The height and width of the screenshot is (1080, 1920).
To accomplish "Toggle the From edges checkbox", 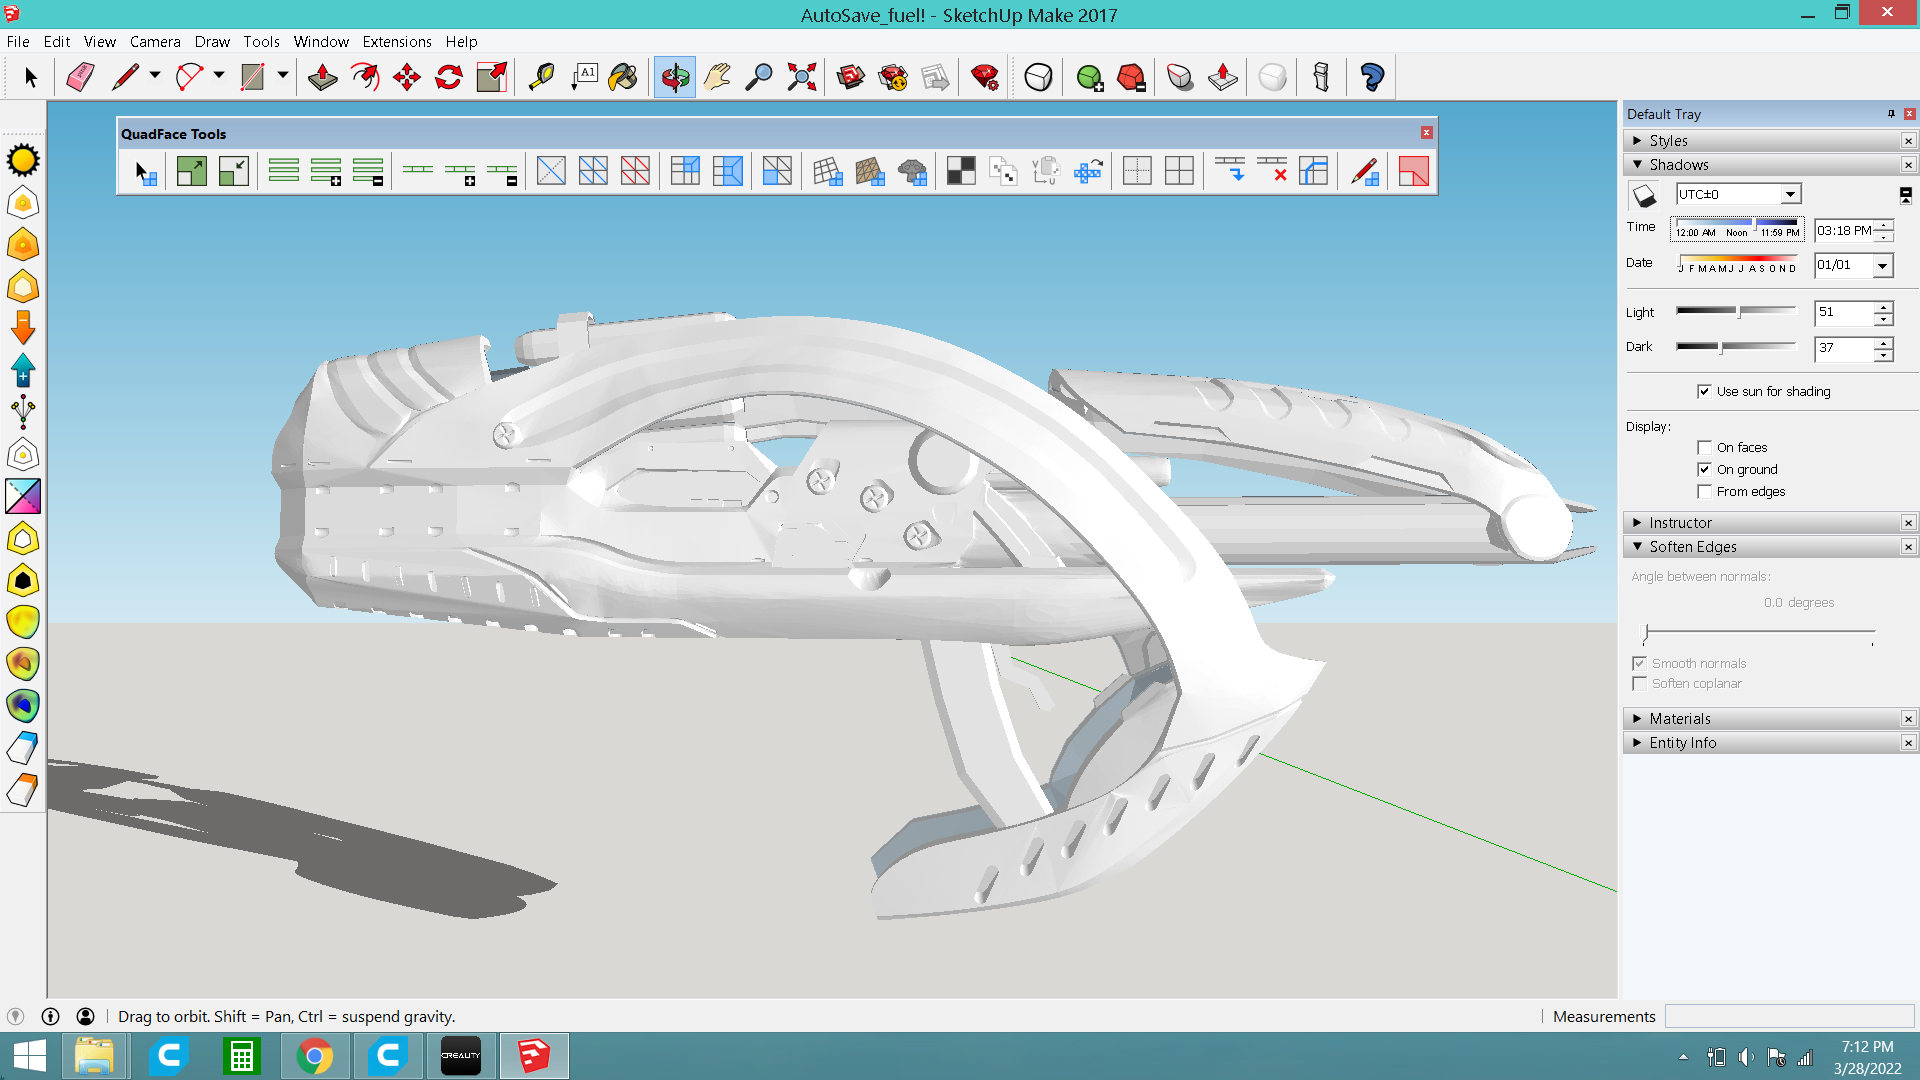I will point(1704,491).
